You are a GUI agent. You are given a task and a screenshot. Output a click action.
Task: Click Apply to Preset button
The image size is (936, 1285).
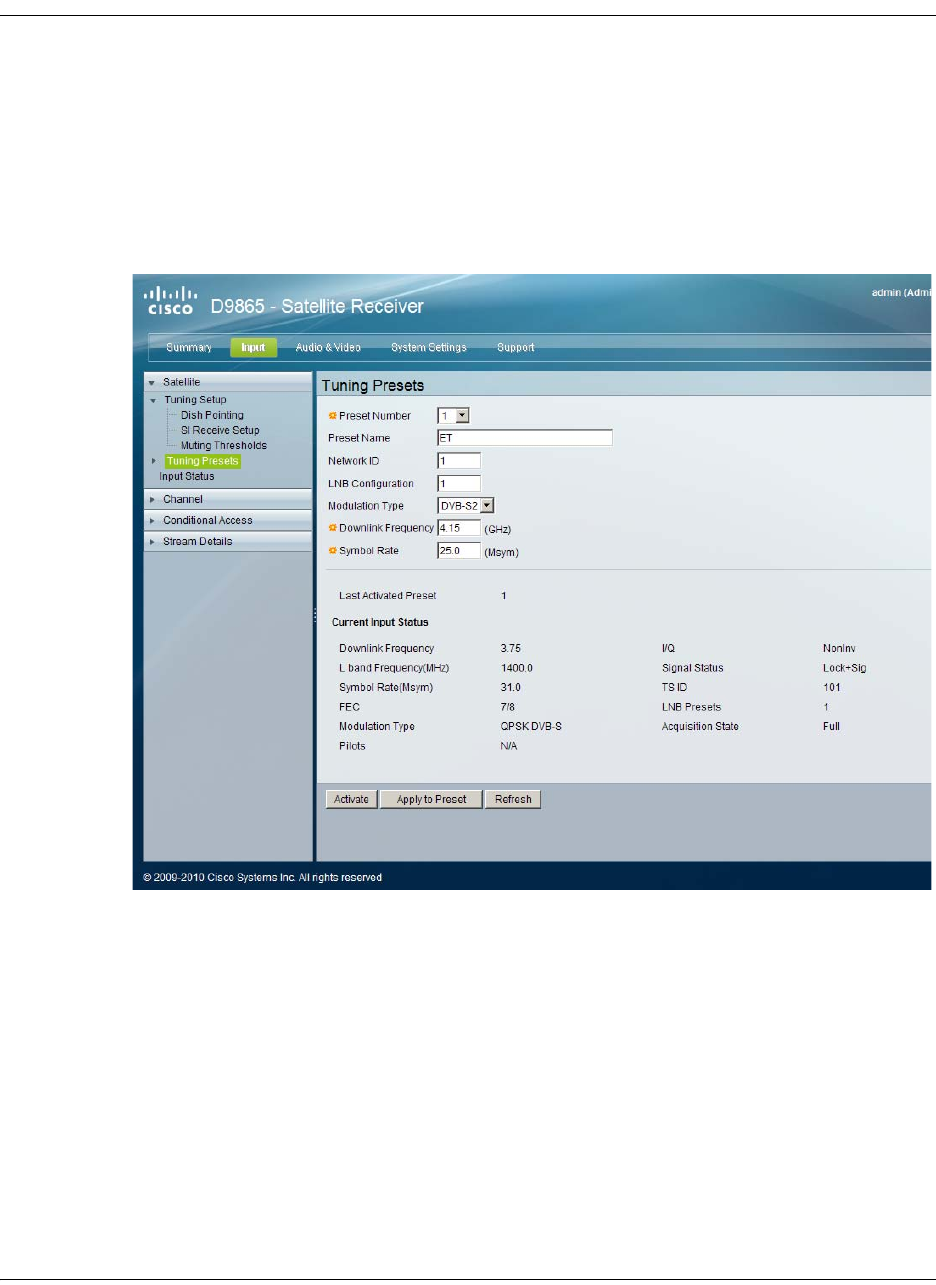[x=431, y=799]
